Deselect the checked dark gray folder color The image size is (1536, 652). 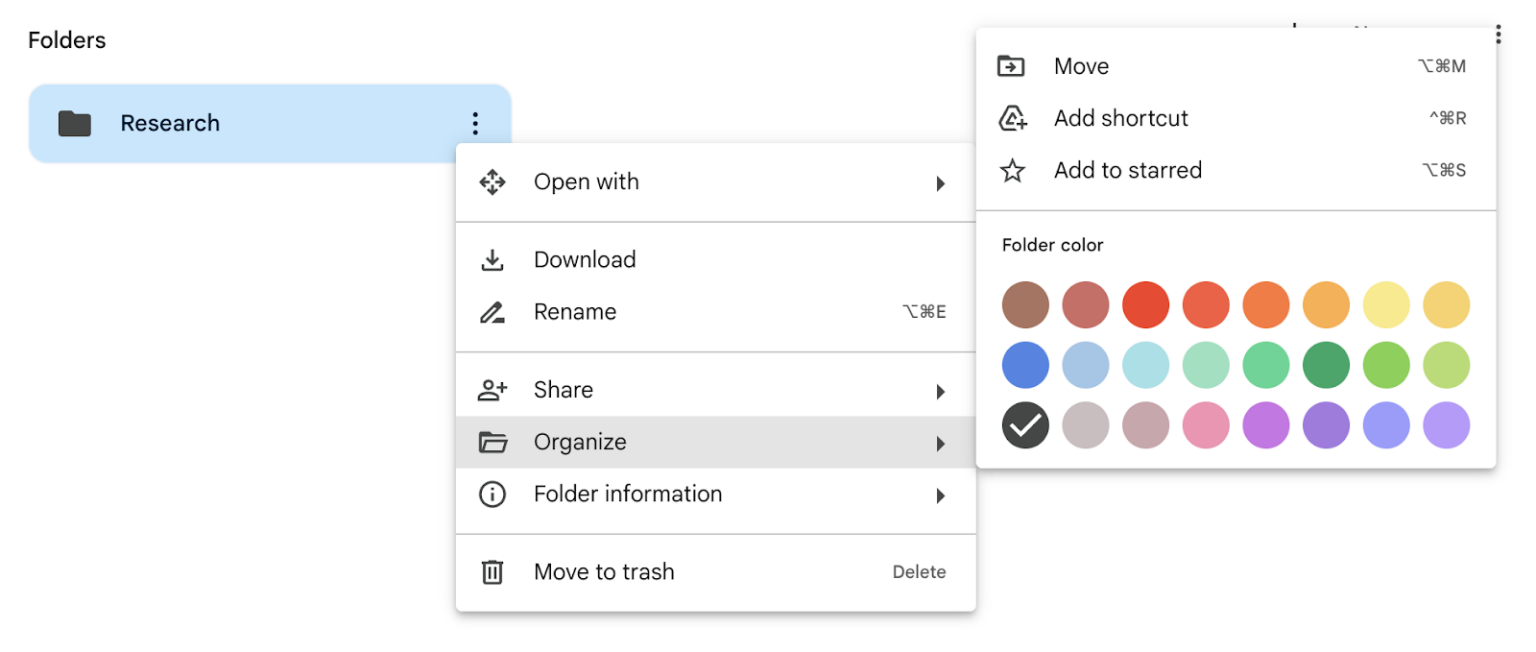tap(1025, 425)
